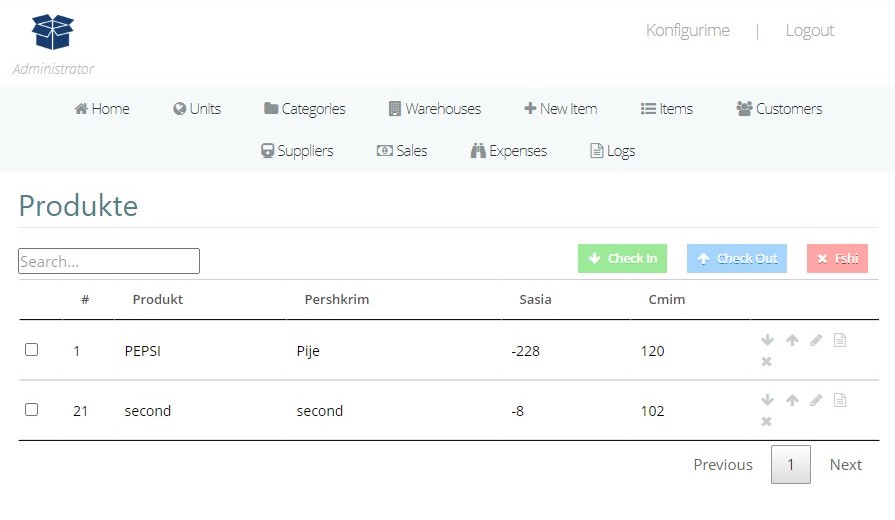895x520 pixels.
Task: Click the down-arrow icon in second product row
Action: pos(767,400)
